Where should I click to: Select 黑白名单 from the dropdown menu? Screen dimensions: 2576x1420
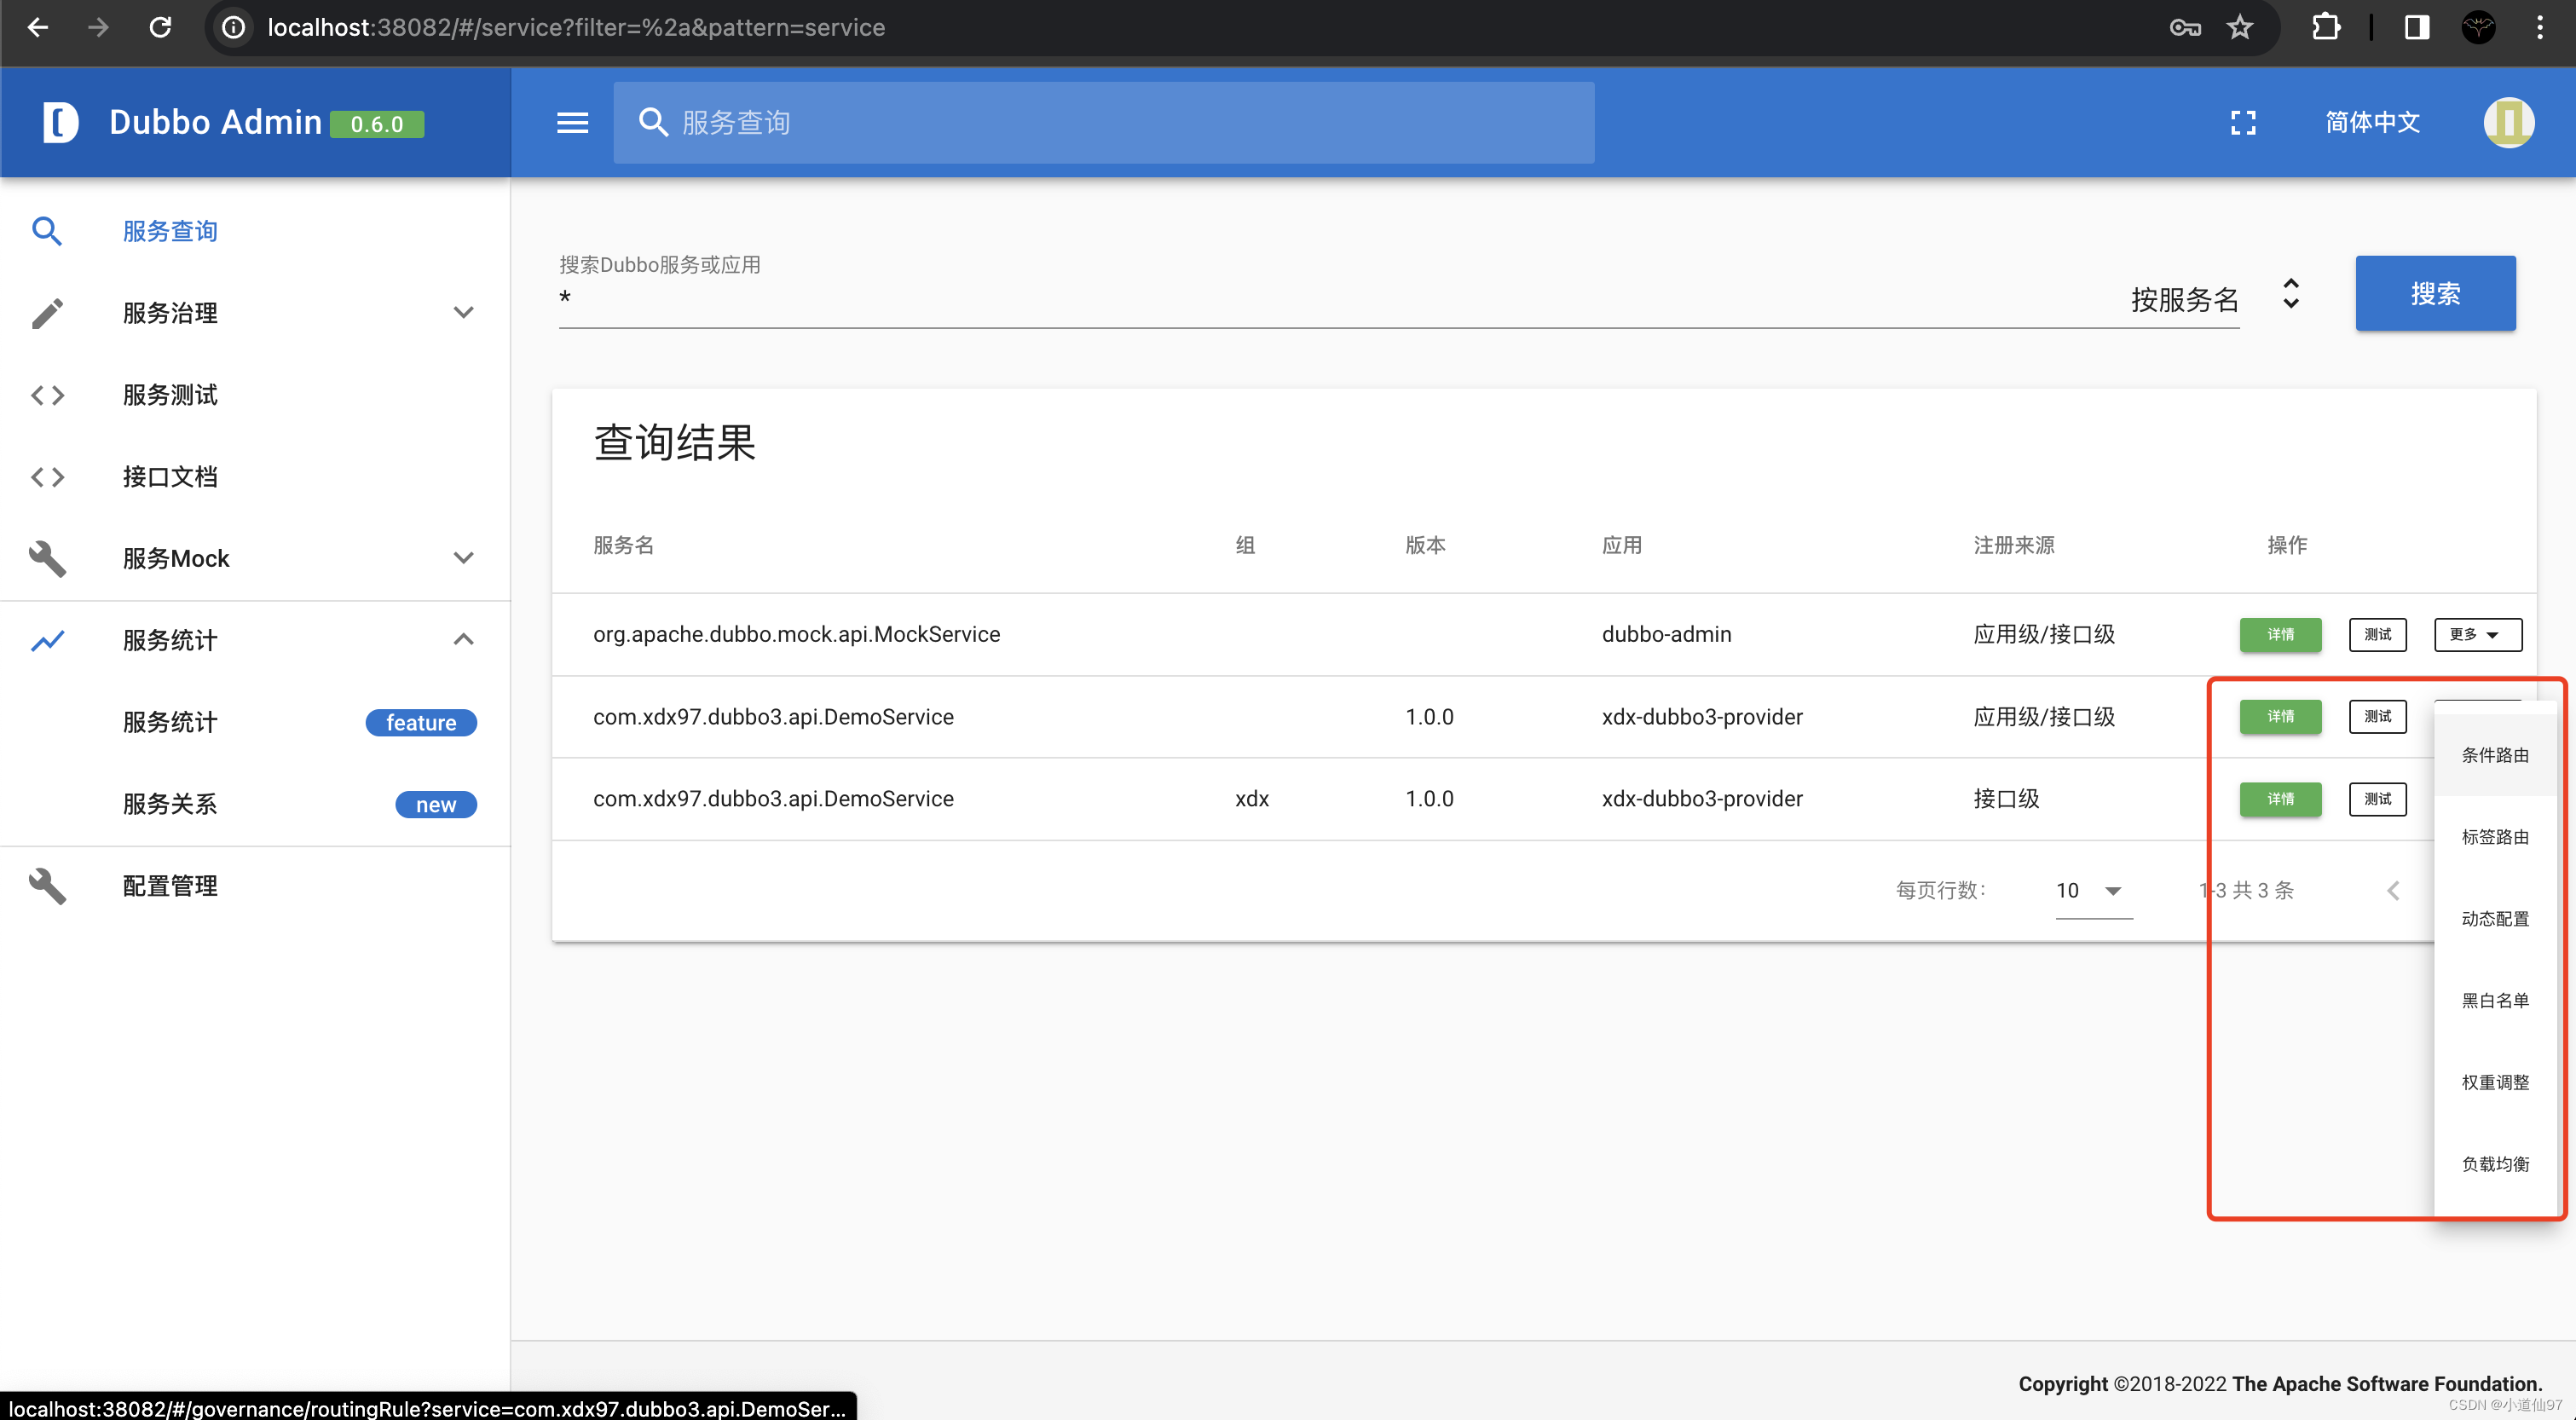pos(2495,1001)
